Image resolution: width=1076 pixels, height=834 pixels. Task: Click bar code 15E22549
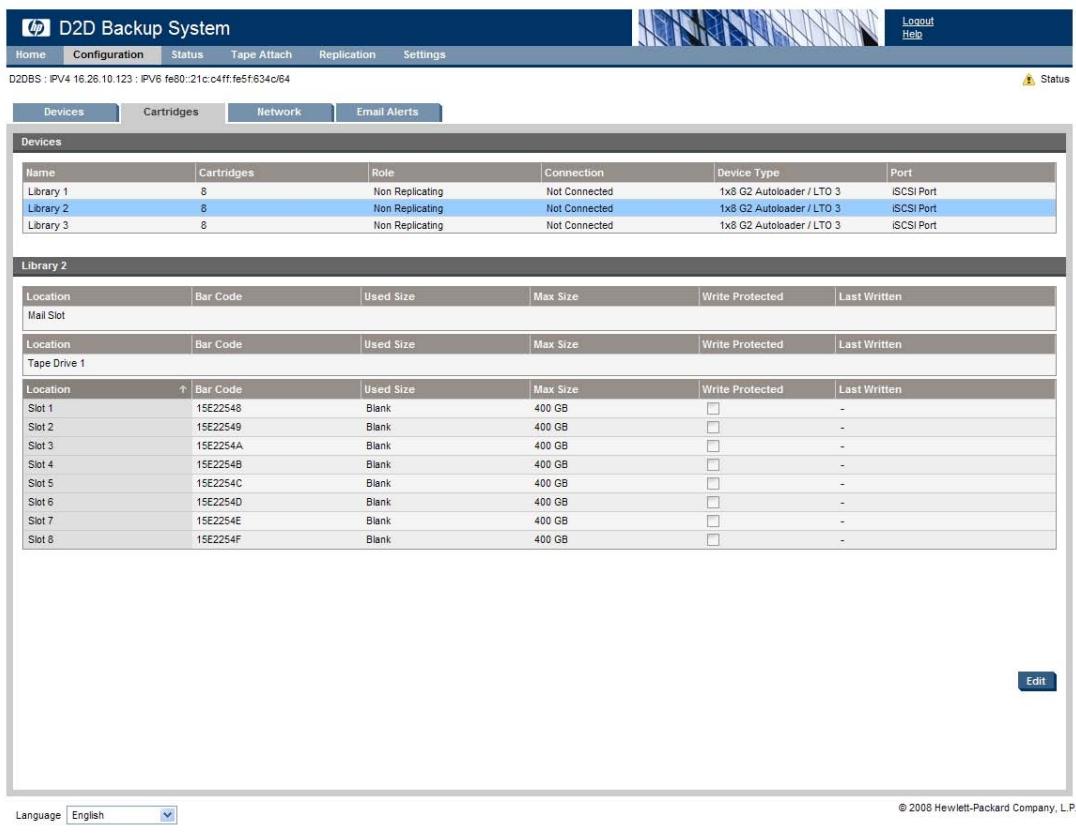[x=219, y=427]
